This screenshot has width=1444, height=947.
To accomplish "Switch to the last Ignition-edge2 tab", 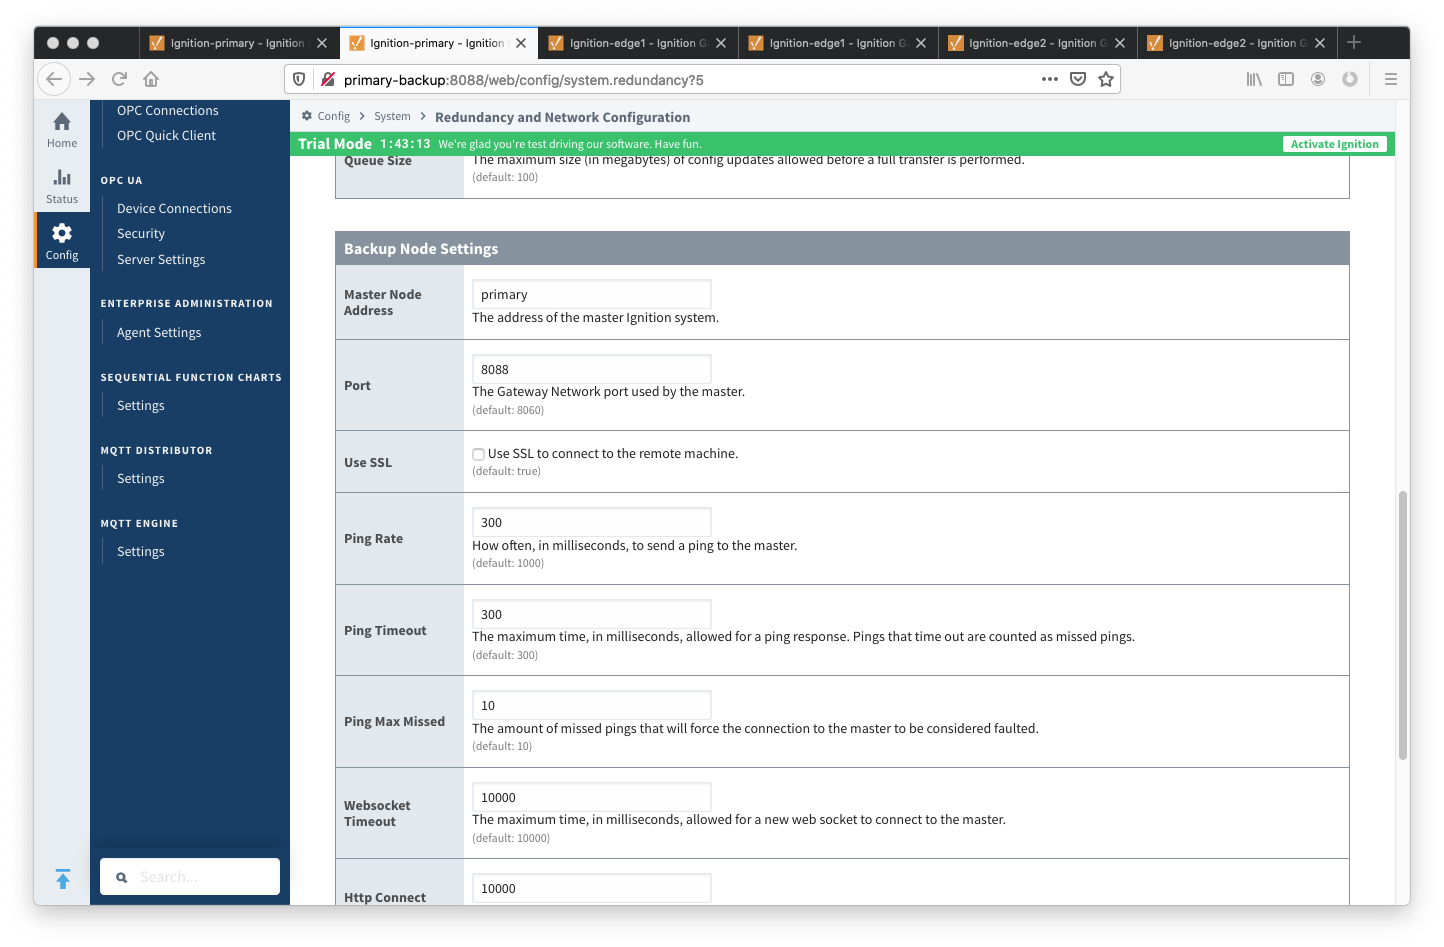I will [1236, 43].
